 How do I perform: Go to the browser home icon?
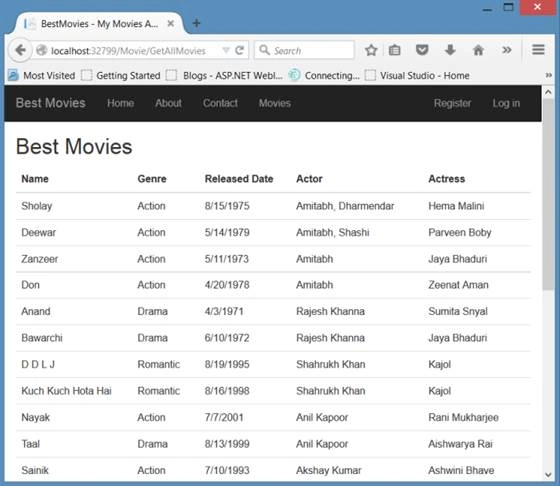click(x=478, y=50)
